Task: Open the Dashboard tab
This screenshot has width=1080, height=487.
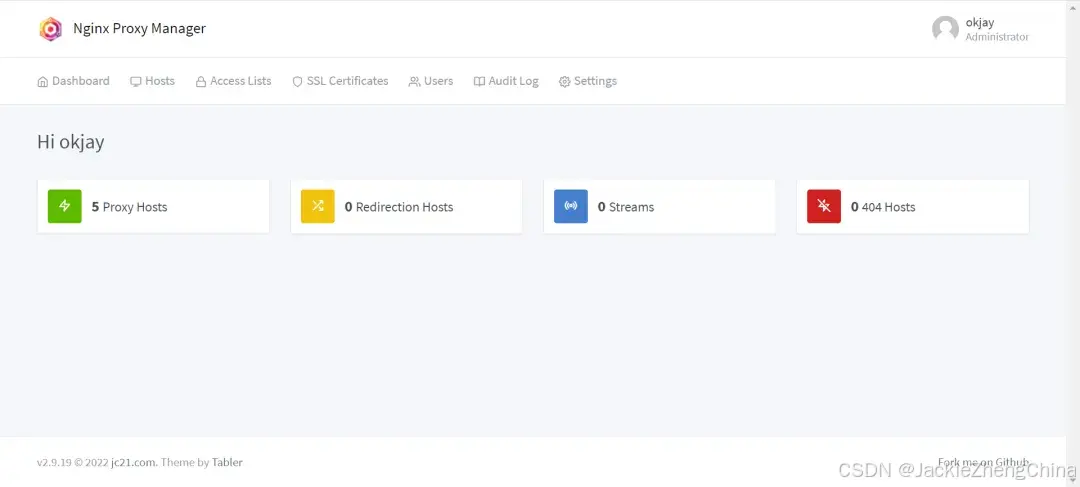Action: point(73,81)
